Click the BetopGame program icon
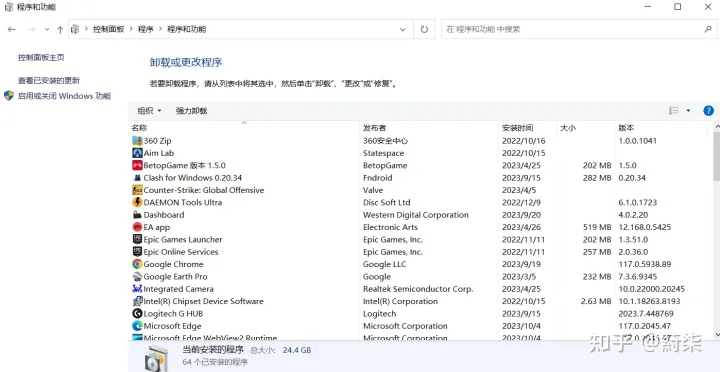 [137, 165]
